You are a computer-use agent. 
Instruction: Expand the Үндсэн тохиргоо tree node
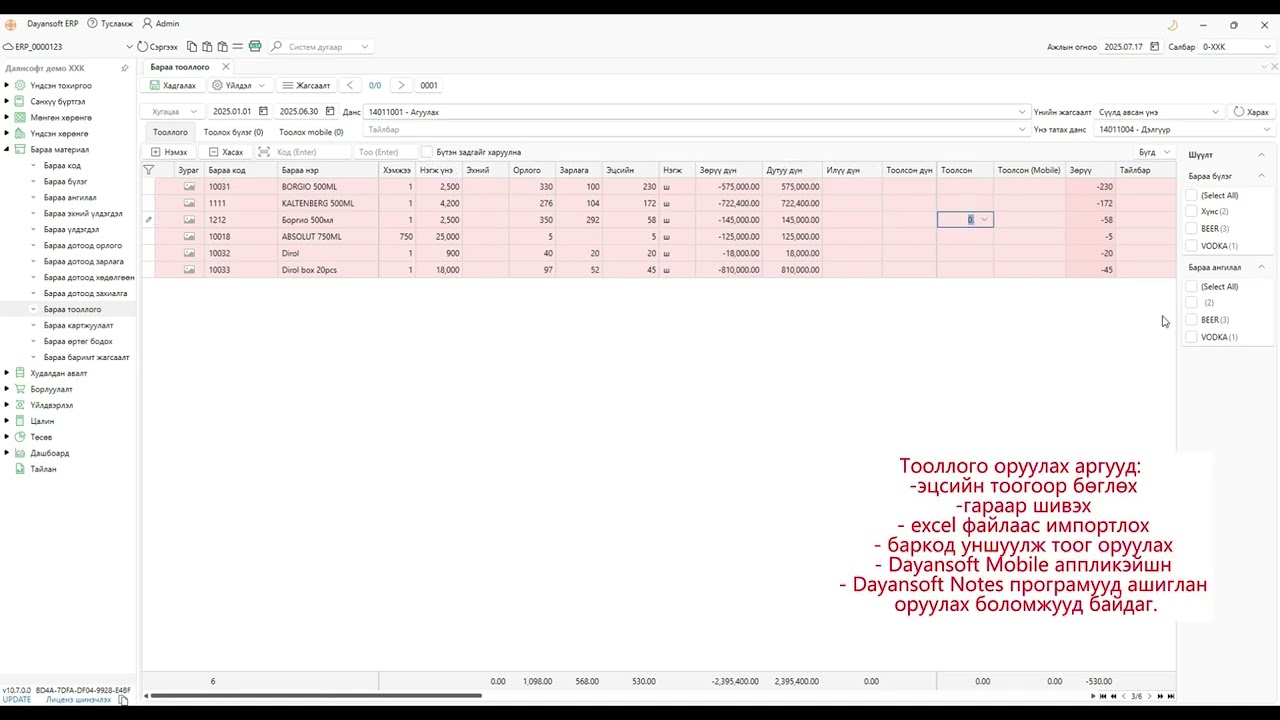coord(7,85)
